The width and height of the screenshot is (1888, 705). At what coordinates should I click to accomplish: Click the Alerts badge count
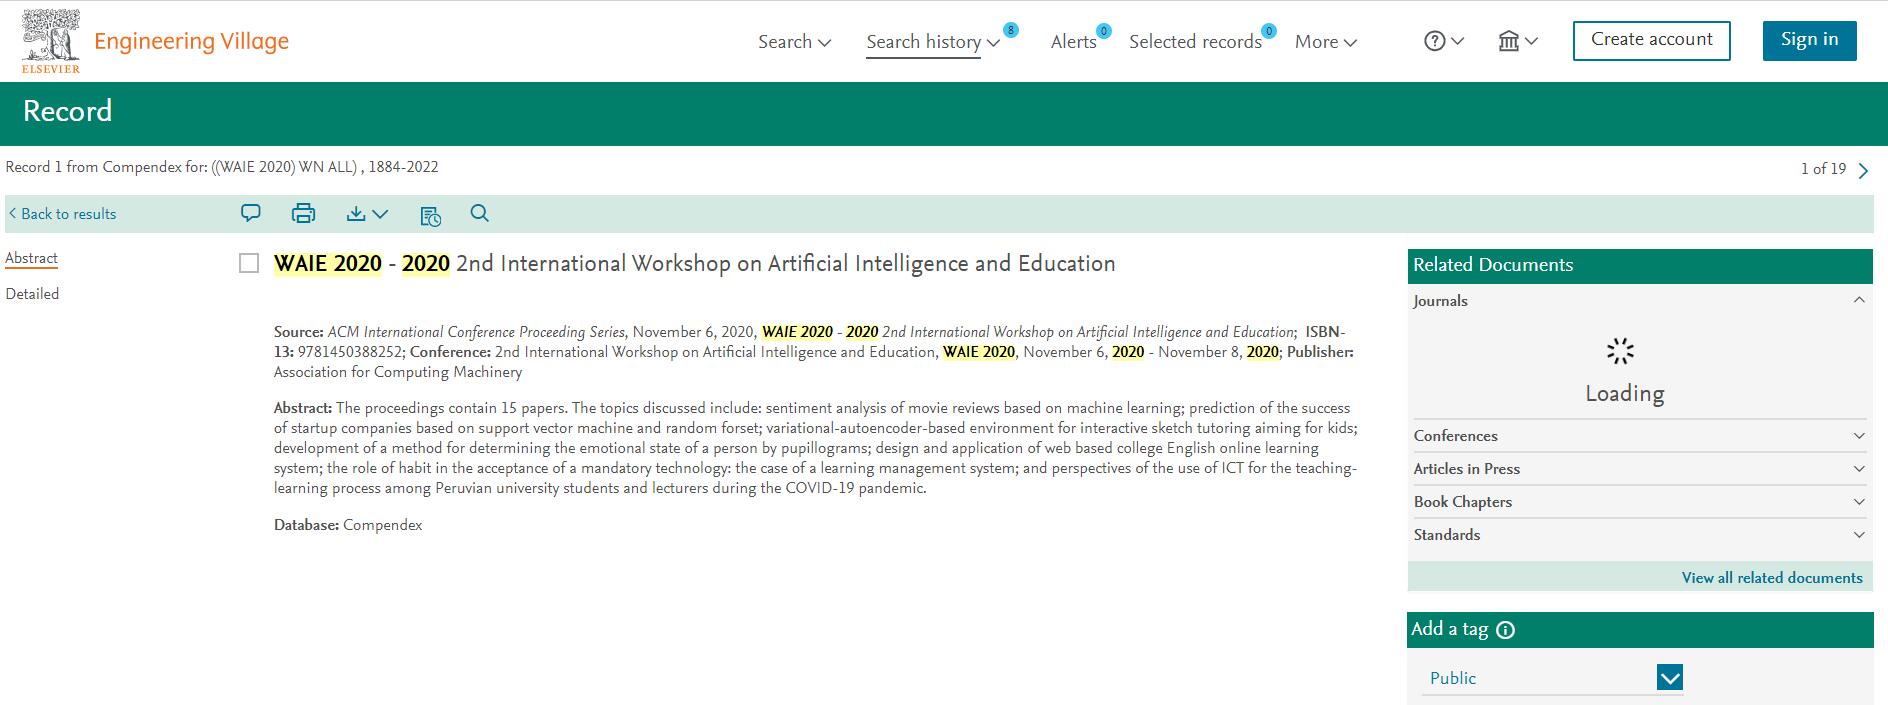1104,31
